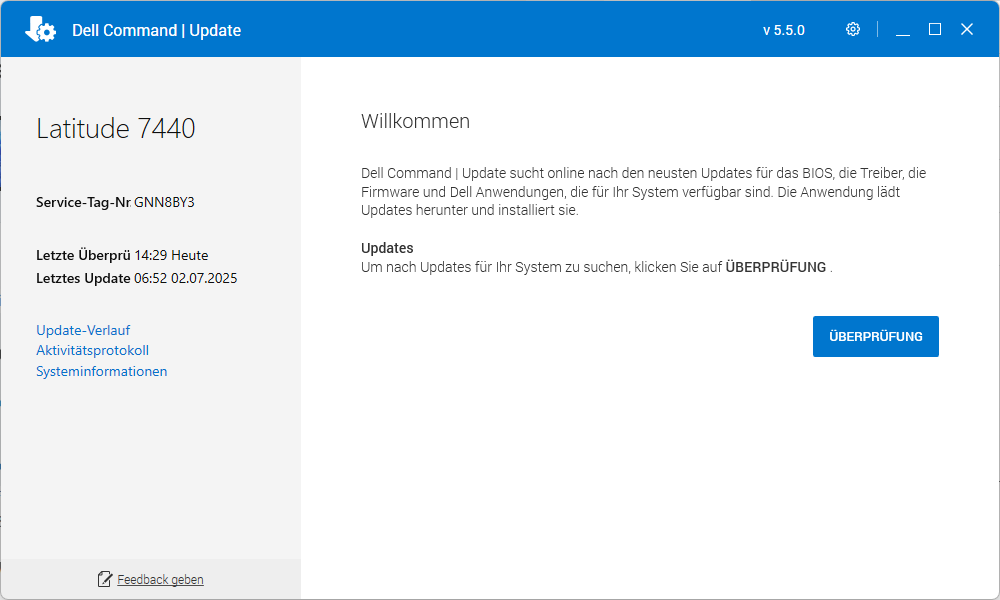Maximize the Dell Command Update window

point(935,30)
